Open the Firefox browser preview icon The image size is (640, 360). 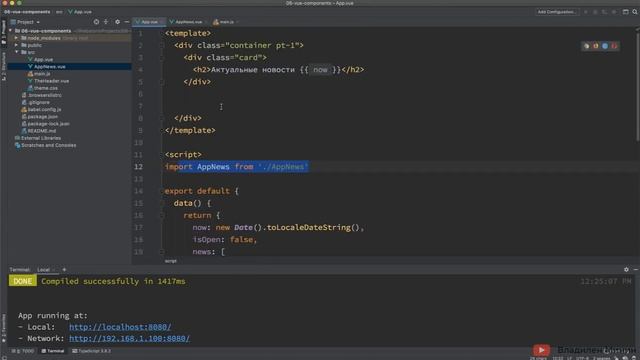596,46
